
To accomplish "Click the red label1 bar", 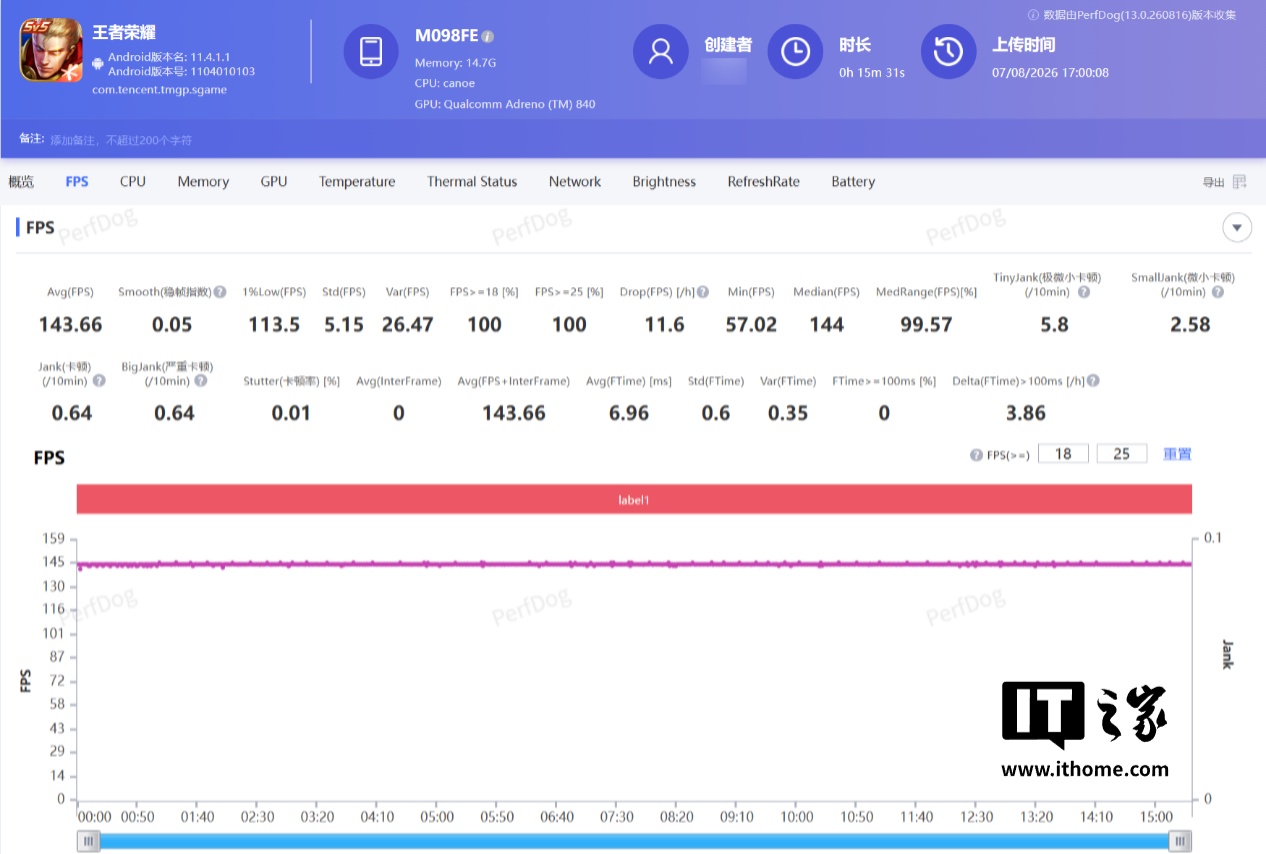I will (634, 499).
